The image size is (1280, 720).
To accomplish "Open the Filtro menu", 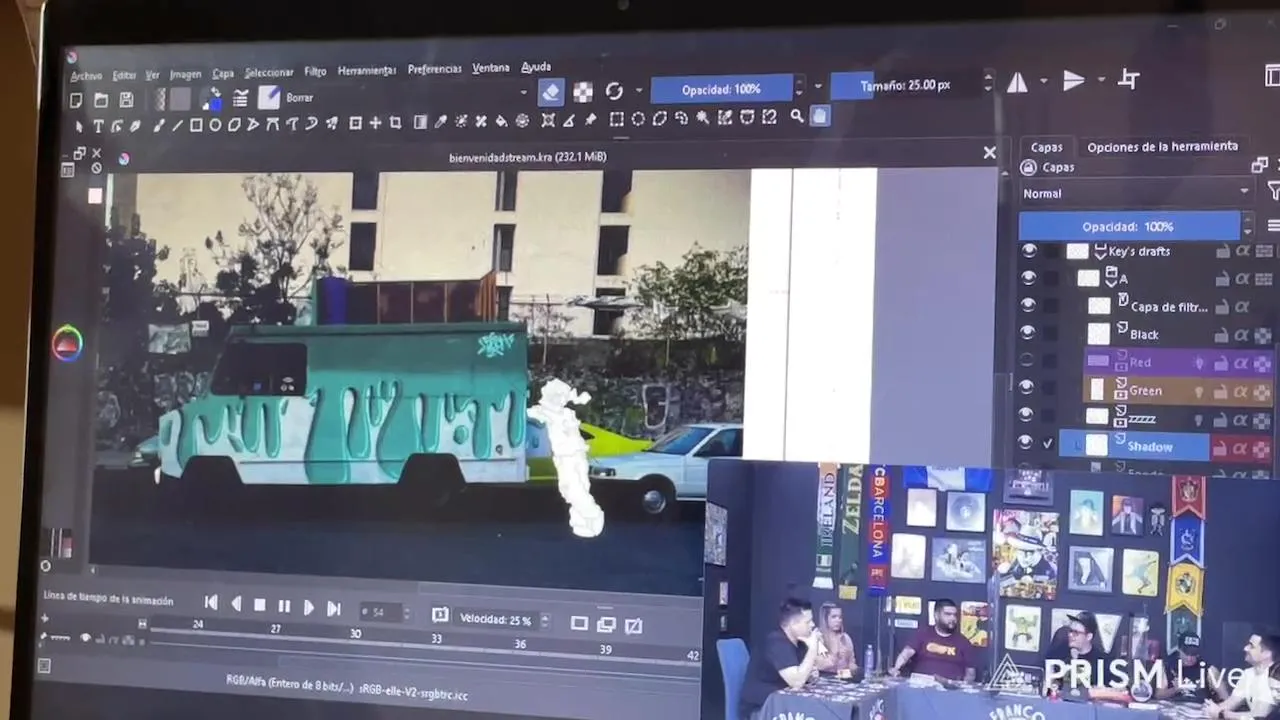I will tap(315, 71).
